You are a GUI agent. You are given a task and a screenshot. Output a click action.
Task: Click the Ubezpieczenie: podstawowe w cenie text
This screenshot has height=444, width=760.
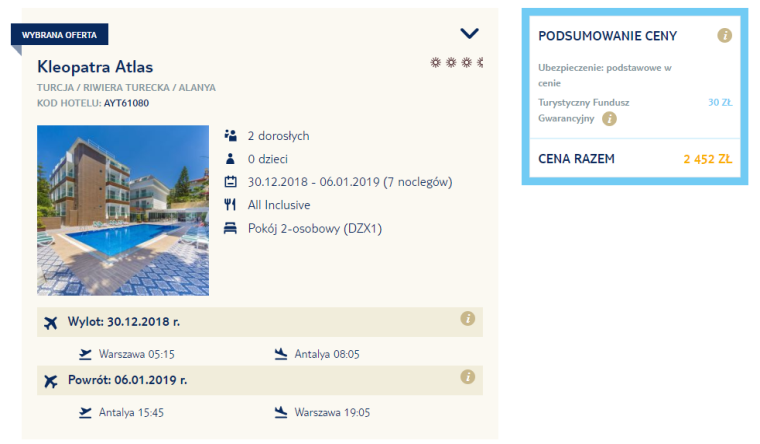[x=605, y=75]
